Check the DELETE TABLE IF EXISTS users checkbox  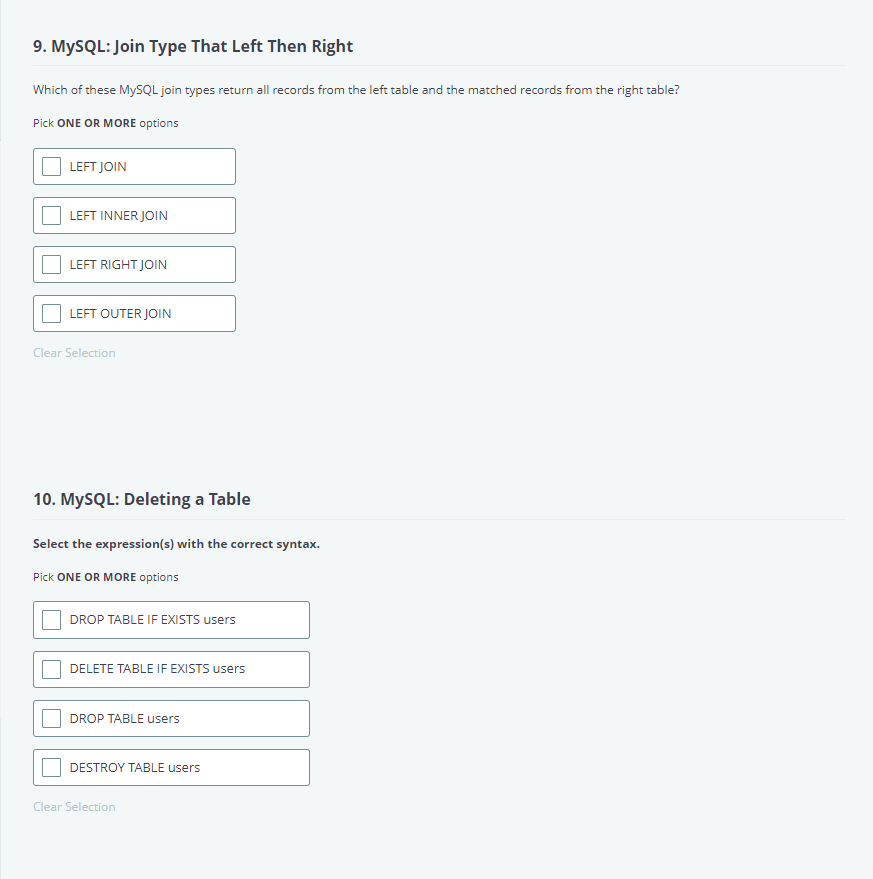[51, 668]
